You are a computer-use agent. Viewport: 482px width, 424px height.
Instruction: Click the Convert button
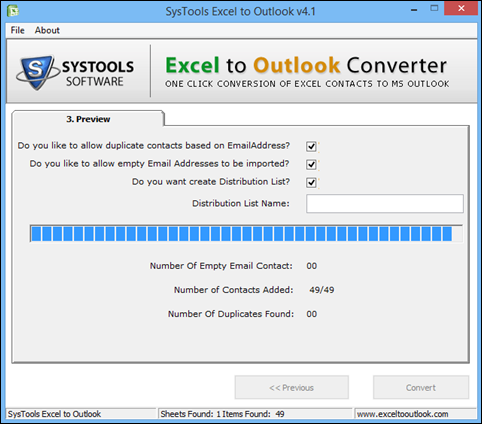click(x=421, y=387)
